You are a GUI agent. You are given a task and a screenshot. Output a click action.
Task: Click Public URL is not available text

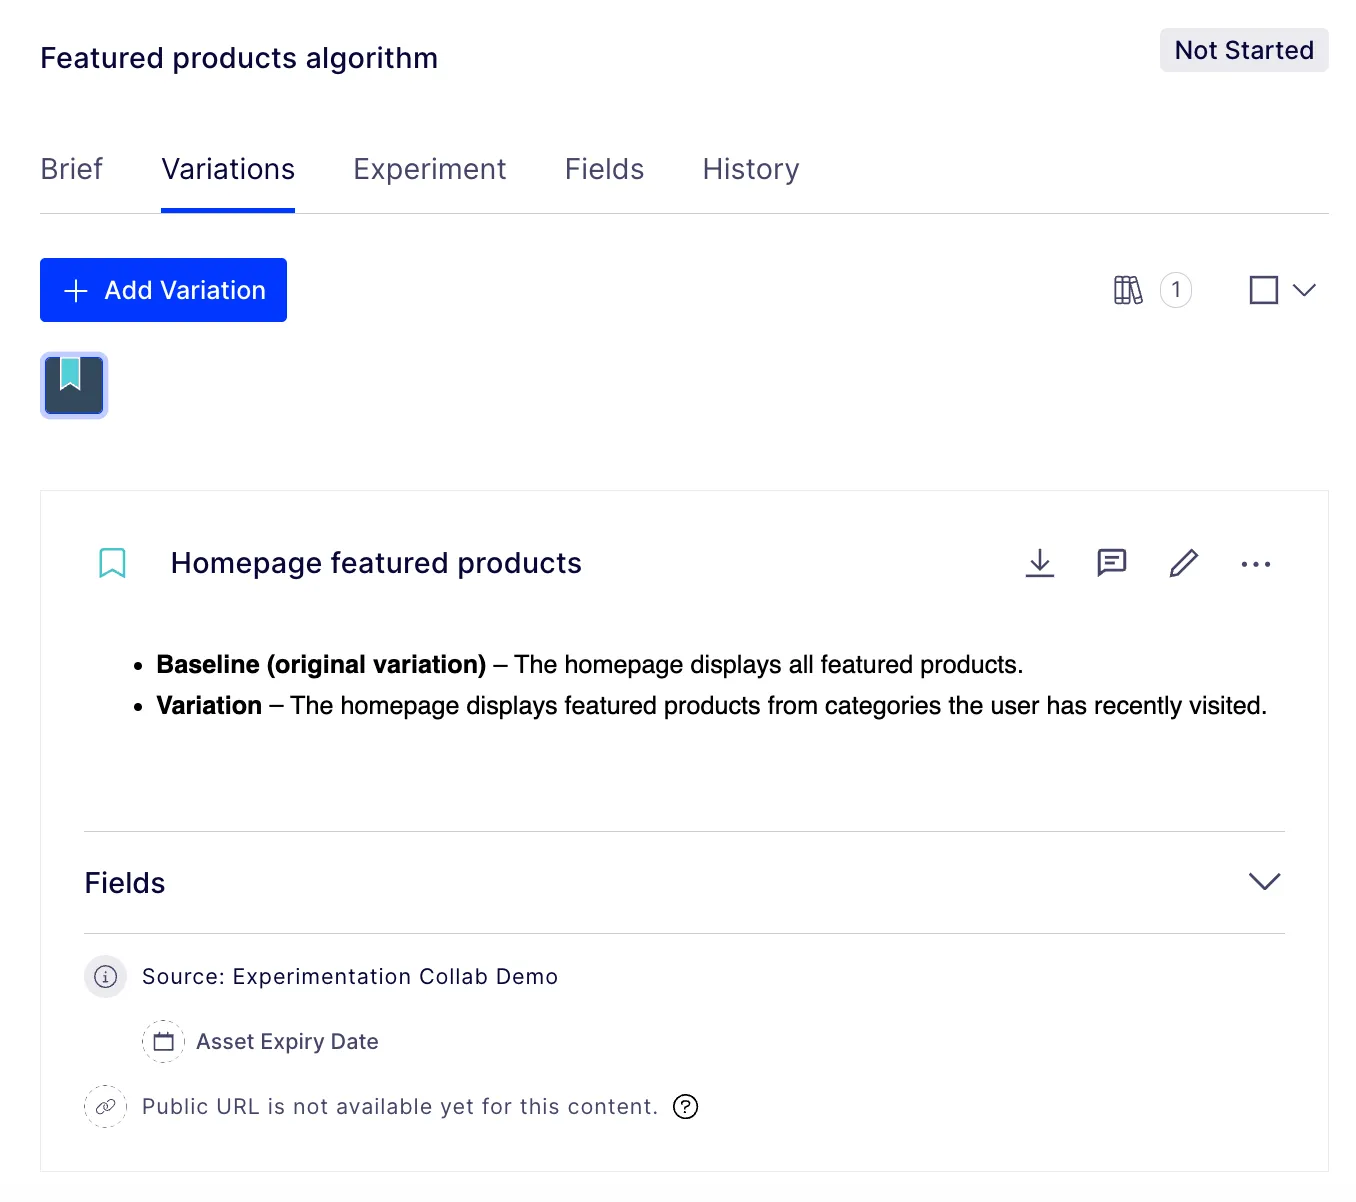tap(400, 1106)
